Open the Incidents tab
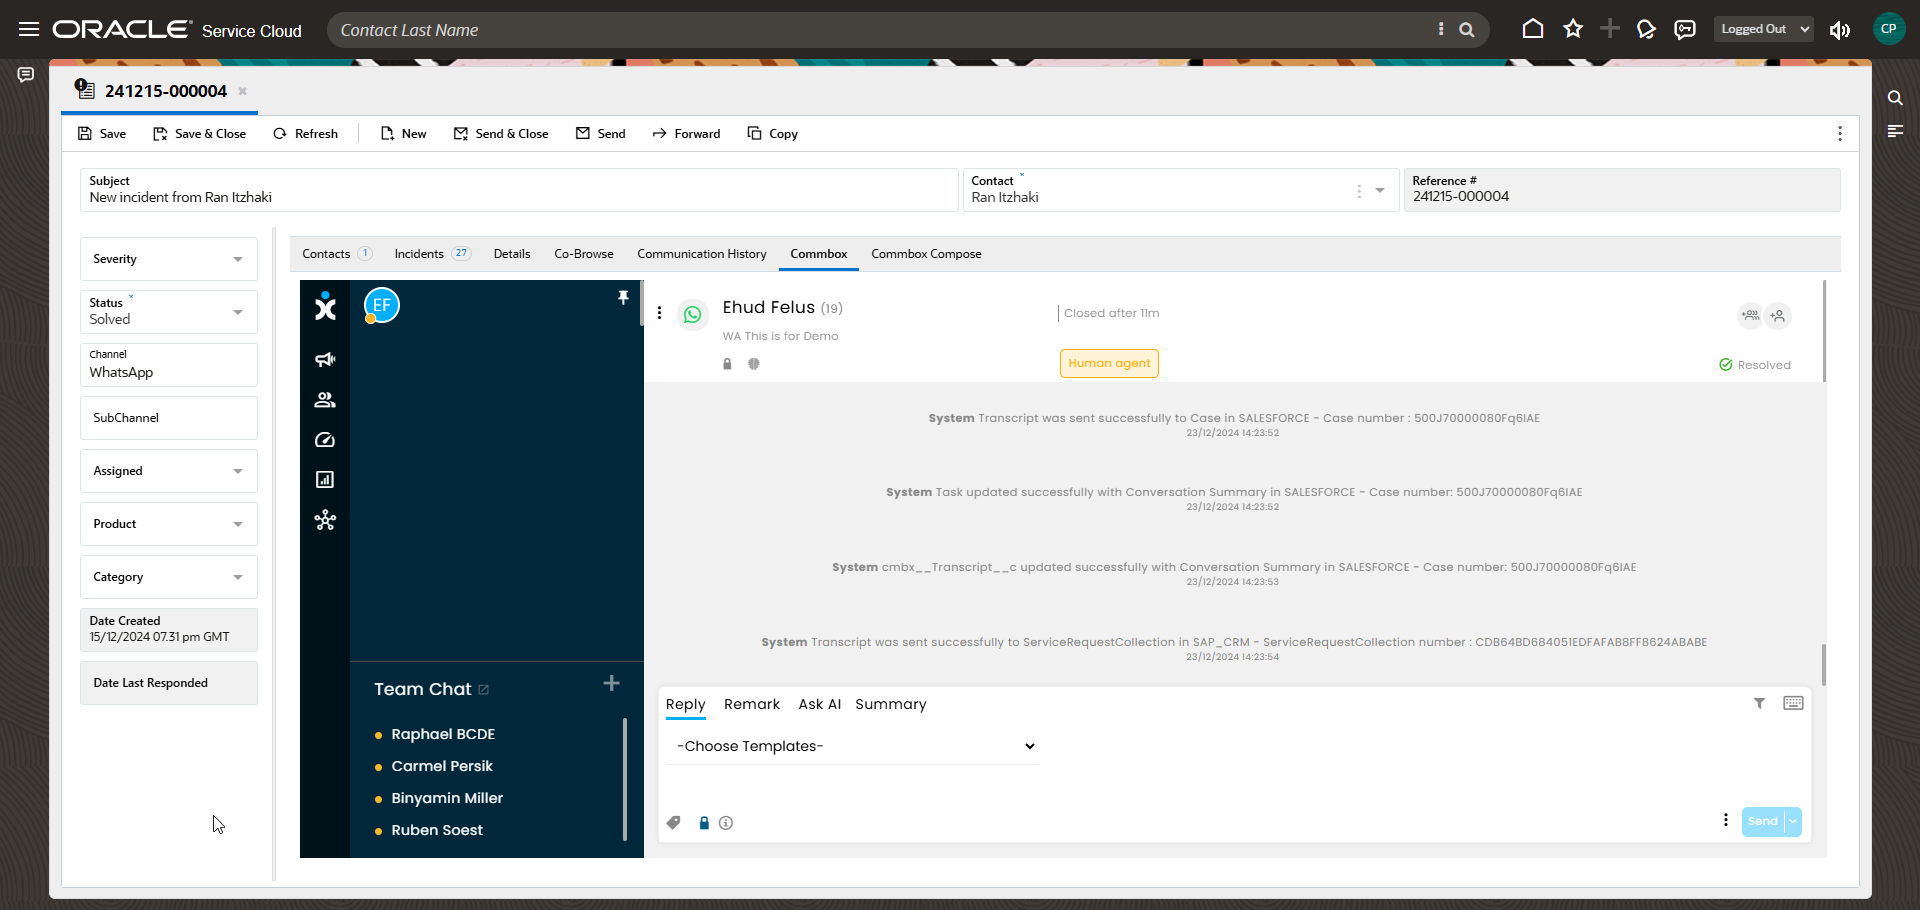Viewport: 1920px width, 910px height. 432,254
